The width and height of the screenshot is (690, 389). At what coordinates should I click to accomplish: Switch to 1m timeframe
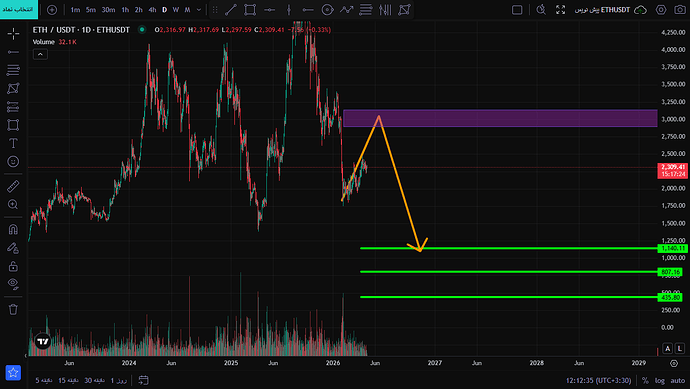(75, 10)
